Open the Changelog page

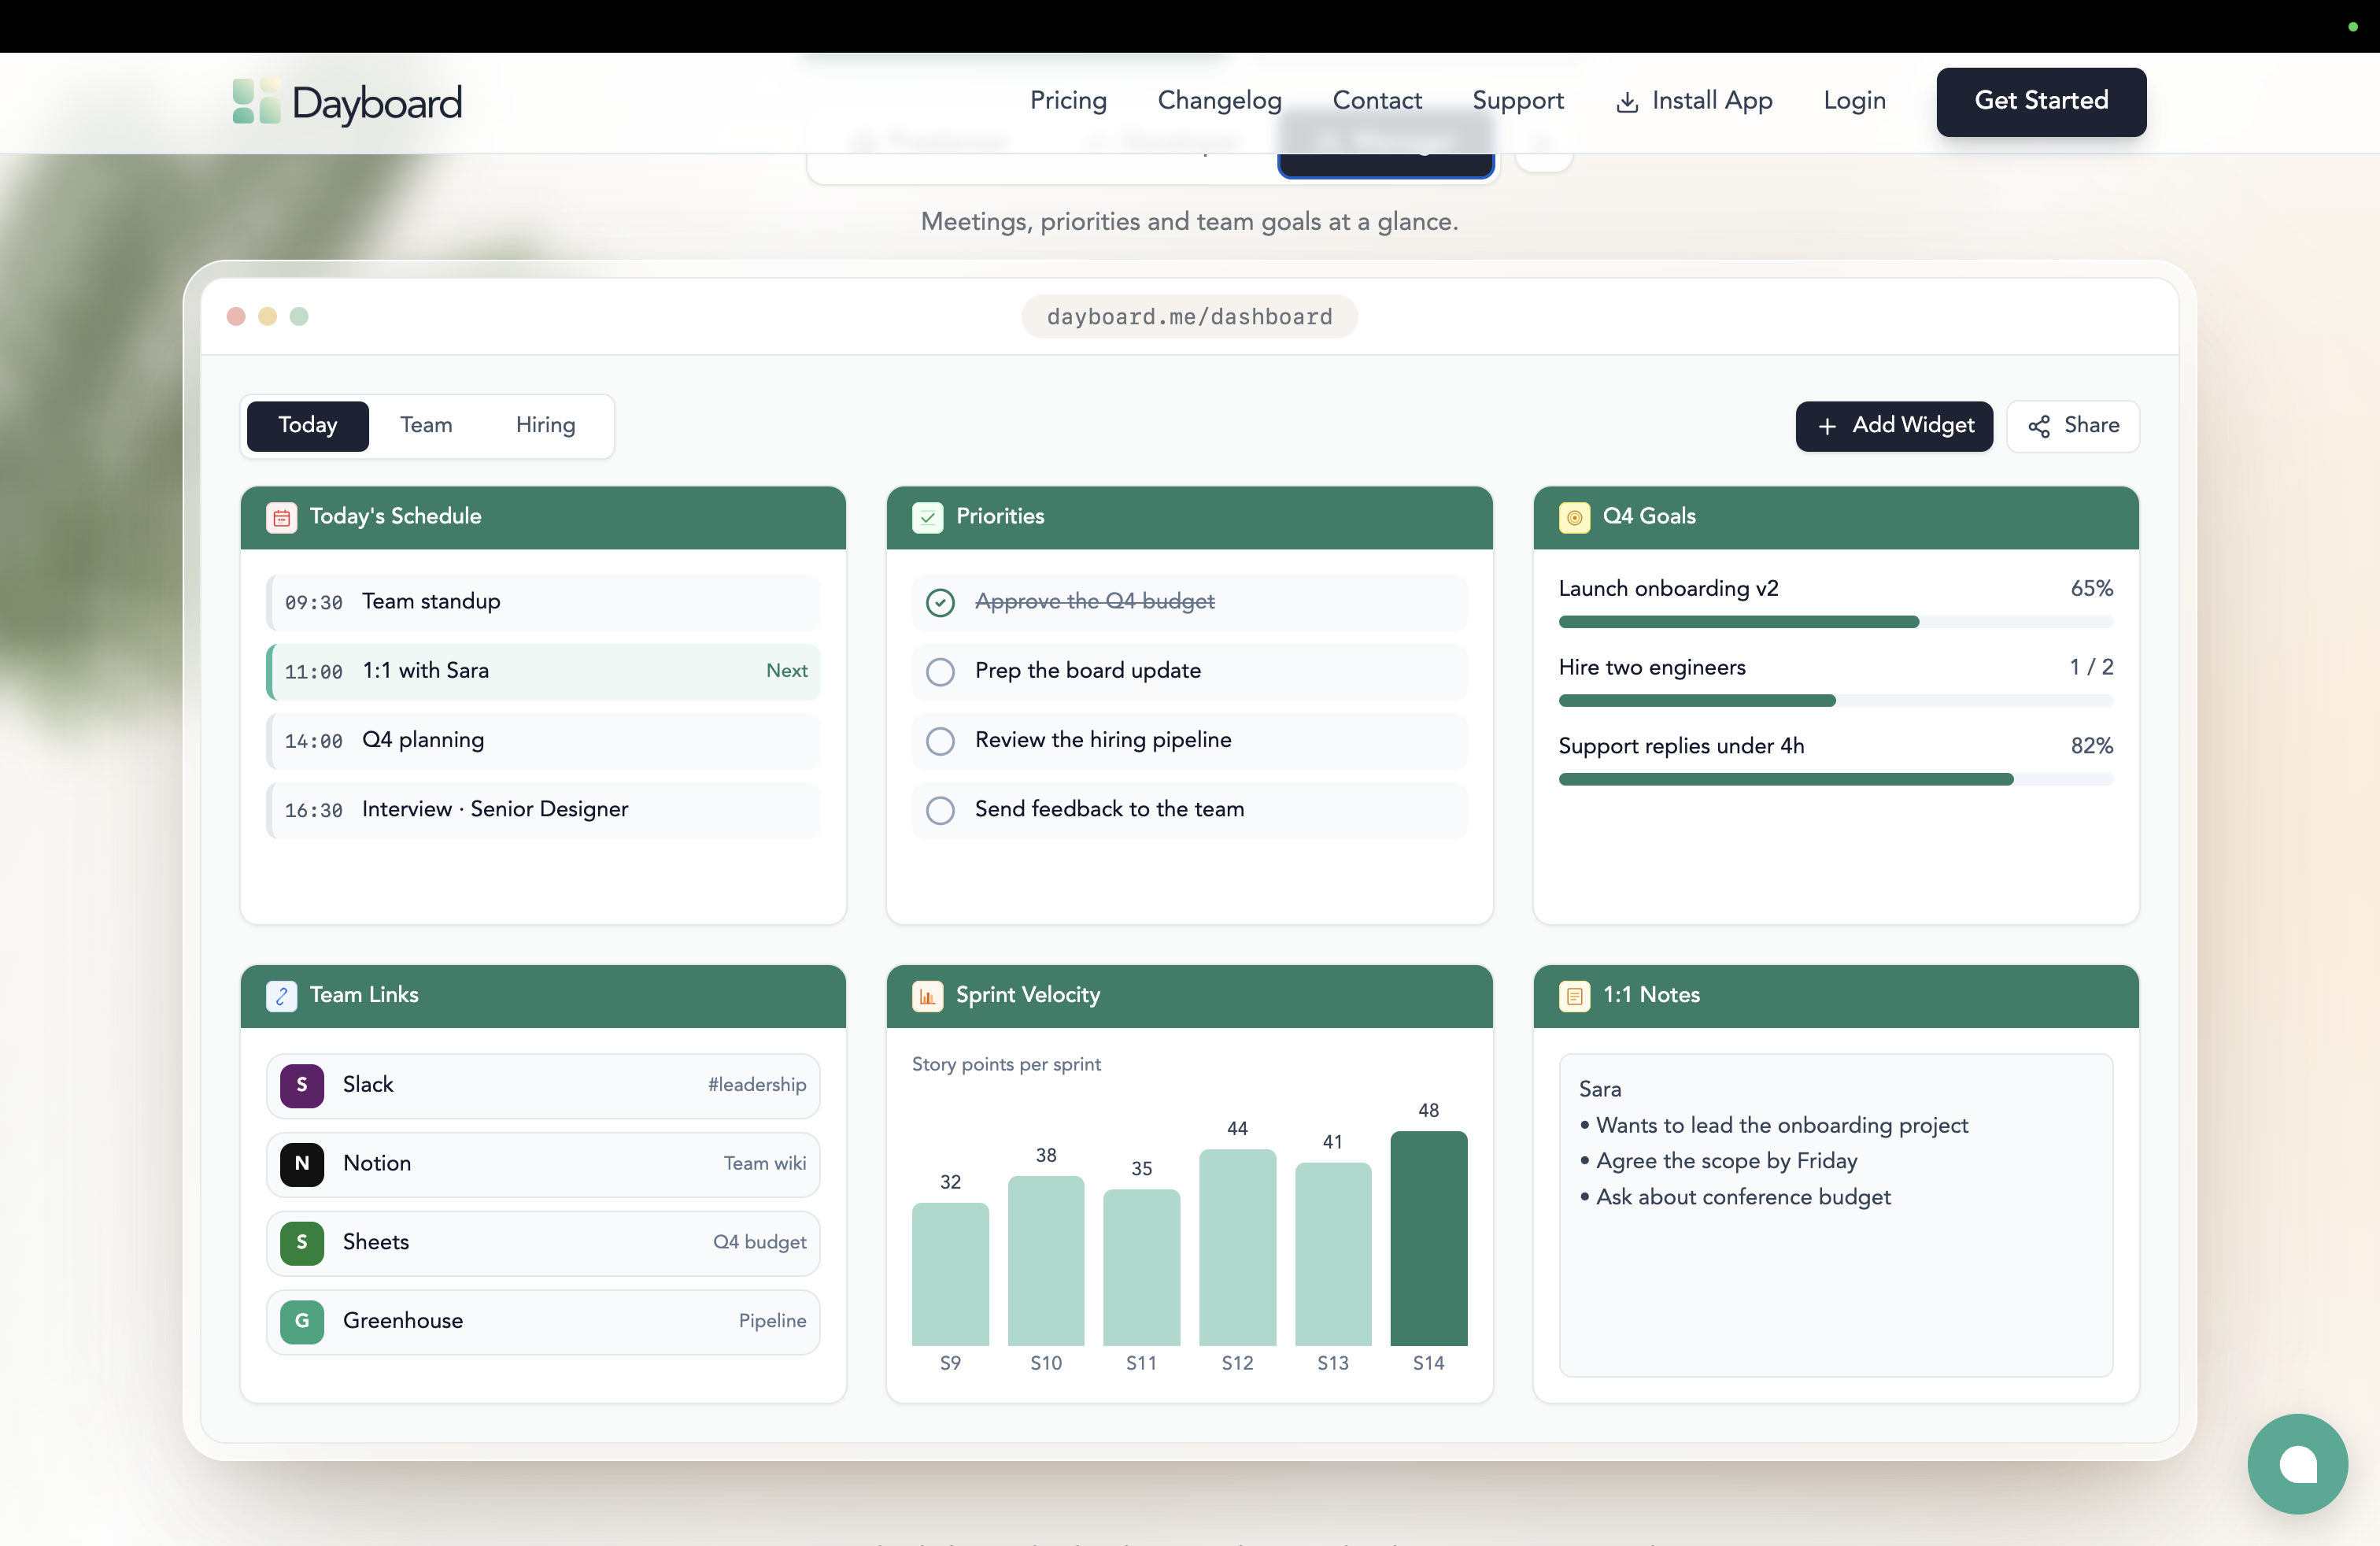[x=1219, y=101]
